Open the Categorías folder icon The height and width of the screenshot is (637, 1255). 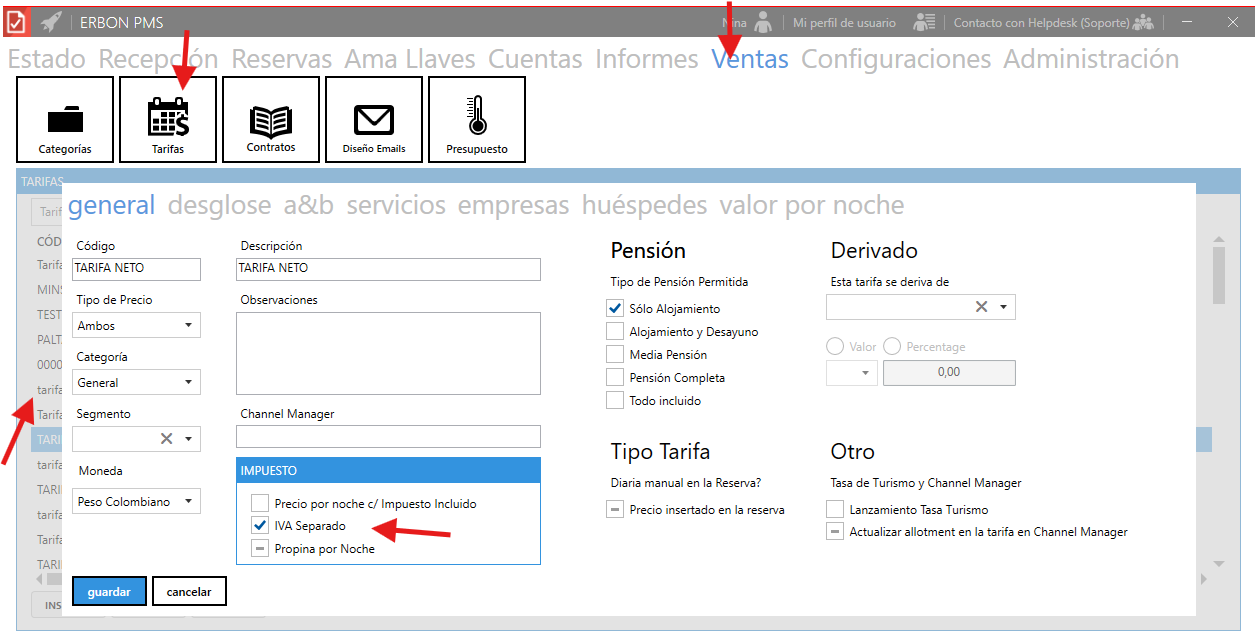point(65,120)
